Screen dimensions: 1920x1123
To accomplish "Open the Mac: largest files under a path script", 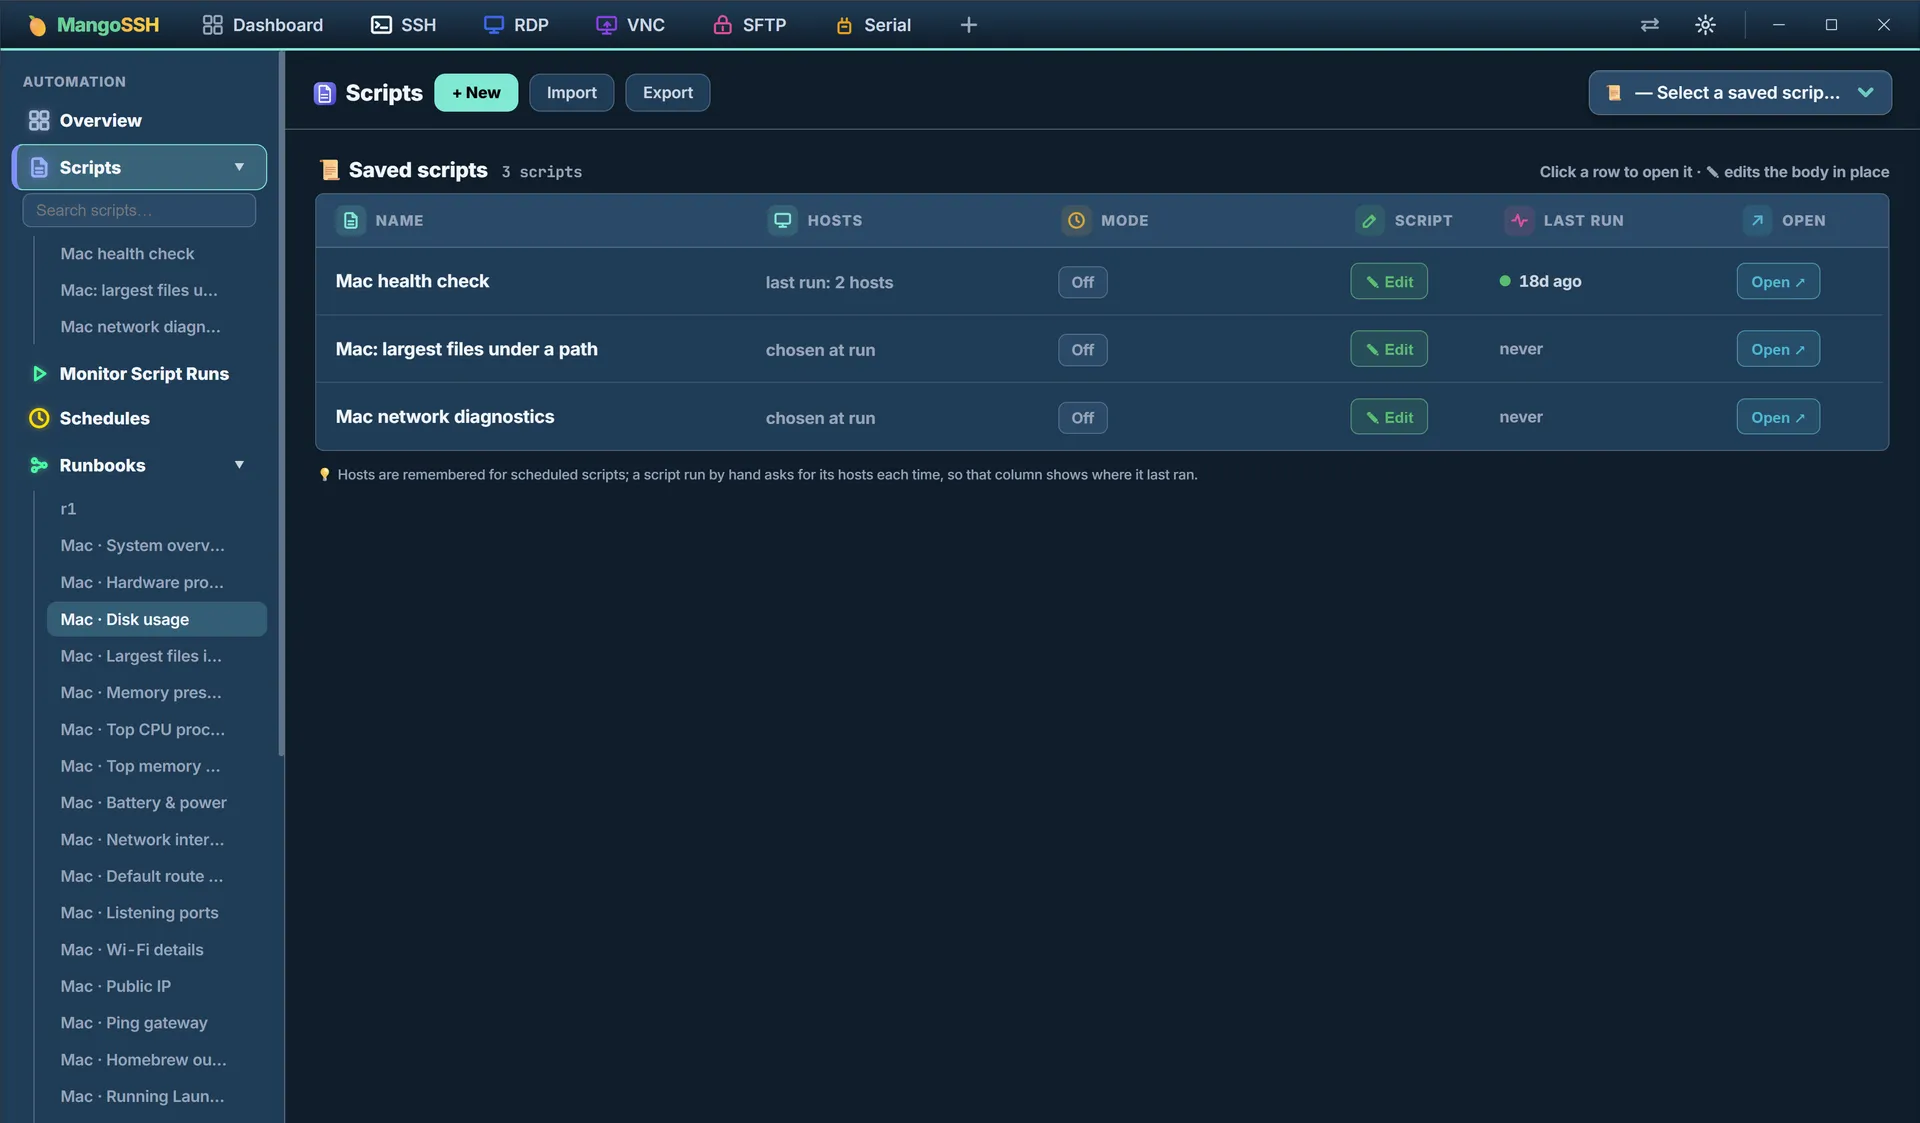I will point(1778,350).
